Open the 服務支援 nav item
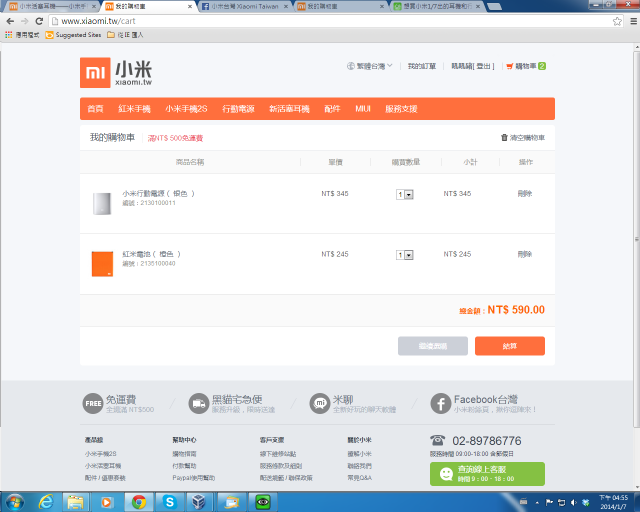Image resolution: width=640 pixels, height=512 pixels. (x=401, y=109)
